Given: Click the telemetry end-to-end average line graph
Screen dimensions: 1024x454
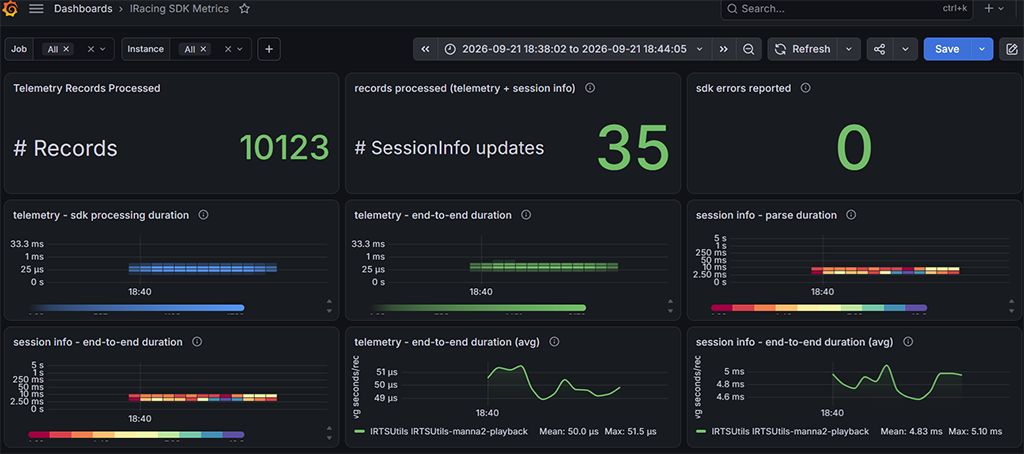Looking at the screenshot, I should pos(554,382).
